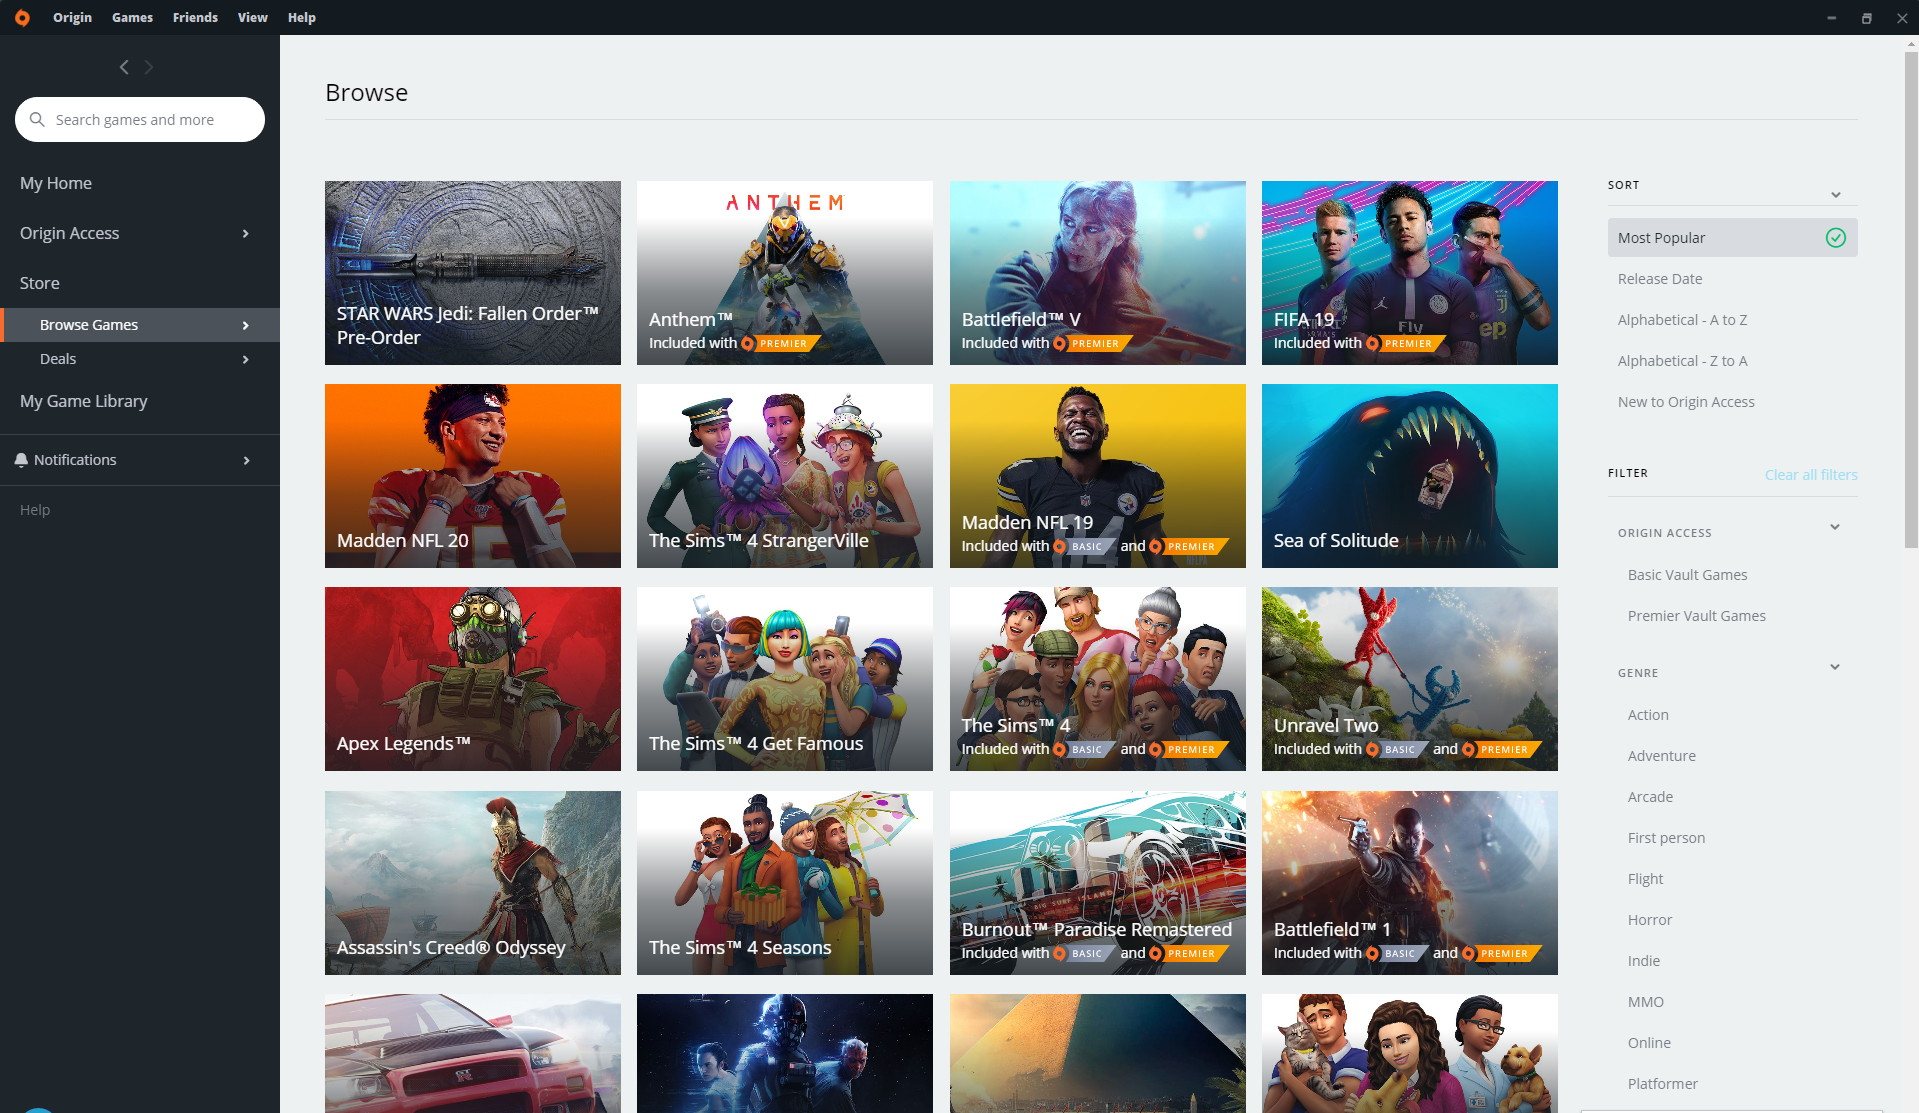Open the Madden NFL 20 tile

click(x=472, y=476)
